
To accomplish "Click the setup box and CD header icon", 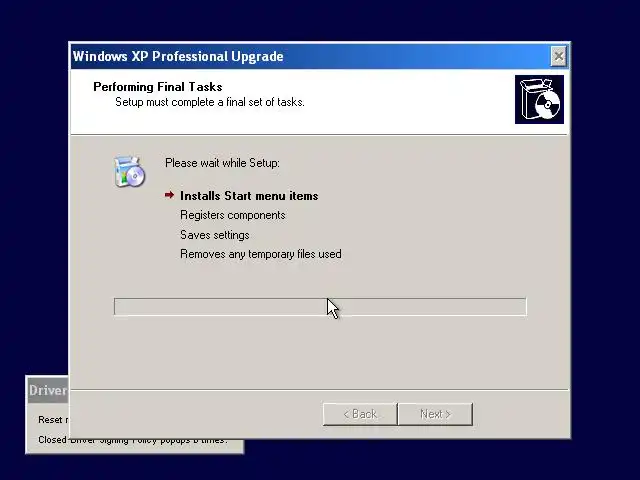I will [539, 99].
